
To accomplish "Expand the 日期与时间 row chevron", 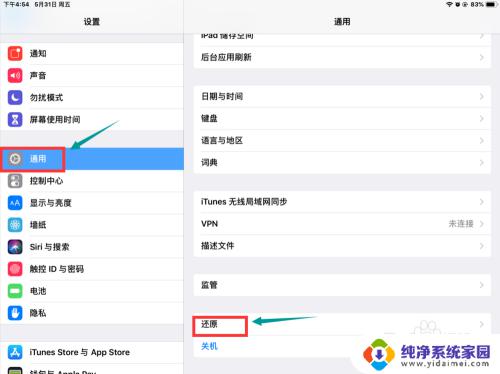I will point(482,97).
